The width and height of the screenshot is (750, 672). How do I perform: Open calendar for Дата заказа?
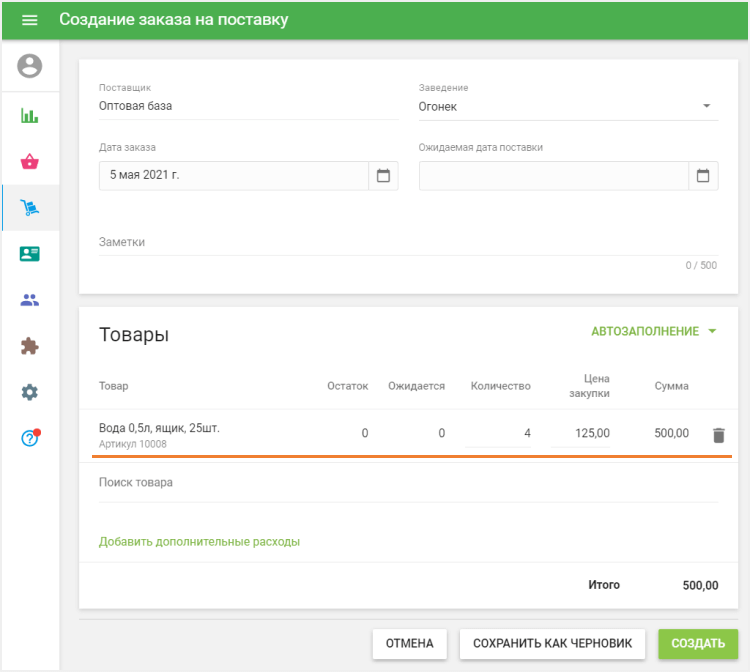tap(383, 176)
